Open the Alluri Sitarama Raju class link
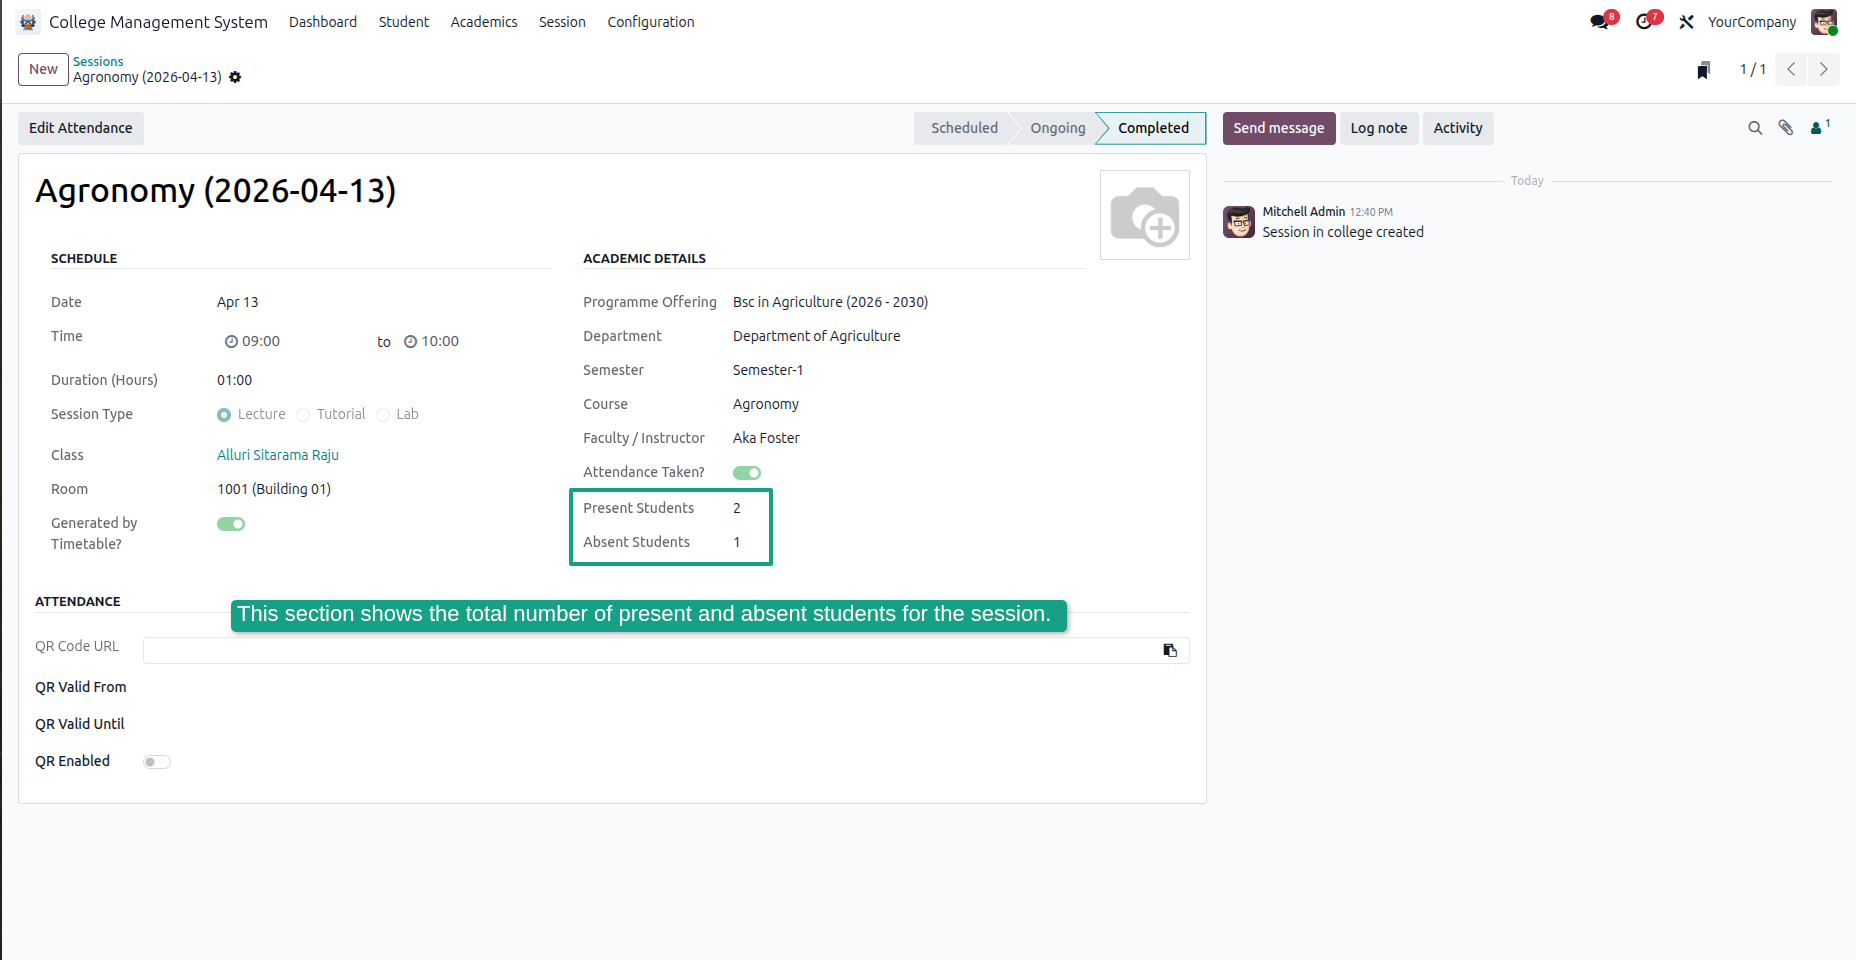Image resolution: width=1856 pixels, height=960 pixels. point(278,455)
